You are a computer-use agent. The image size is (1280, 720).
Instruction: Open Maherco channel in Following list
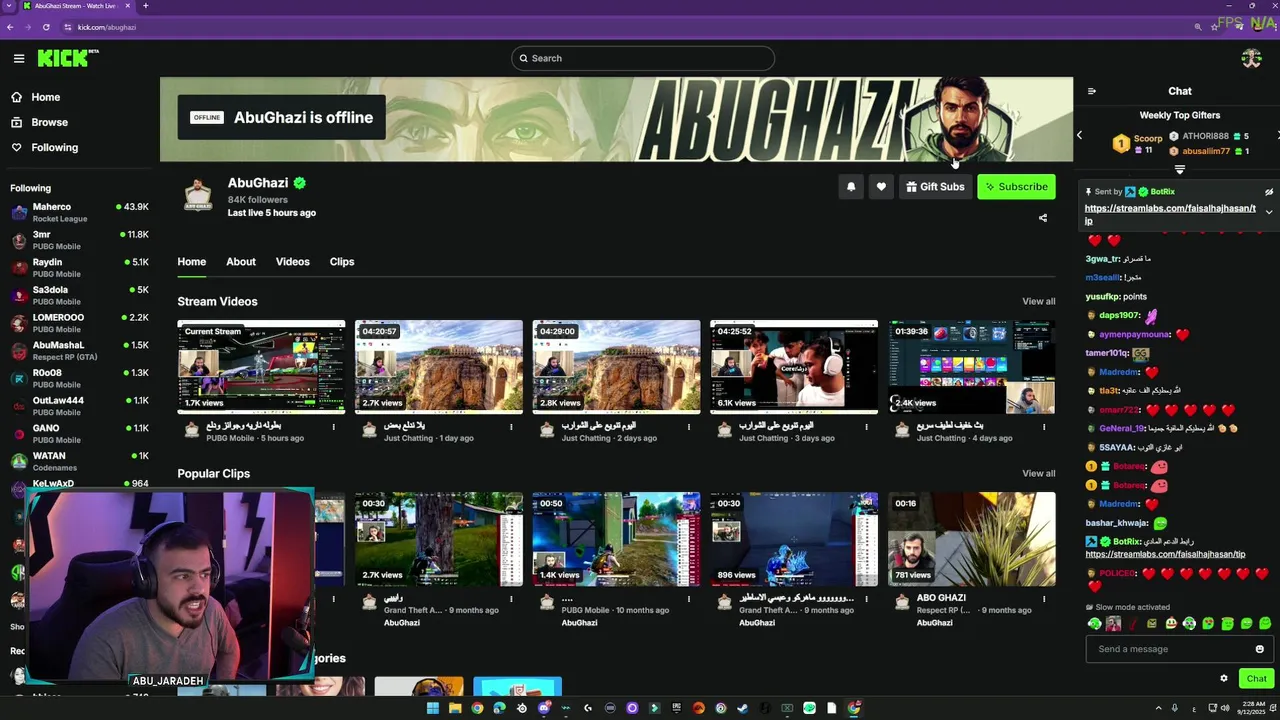point(80,212)
